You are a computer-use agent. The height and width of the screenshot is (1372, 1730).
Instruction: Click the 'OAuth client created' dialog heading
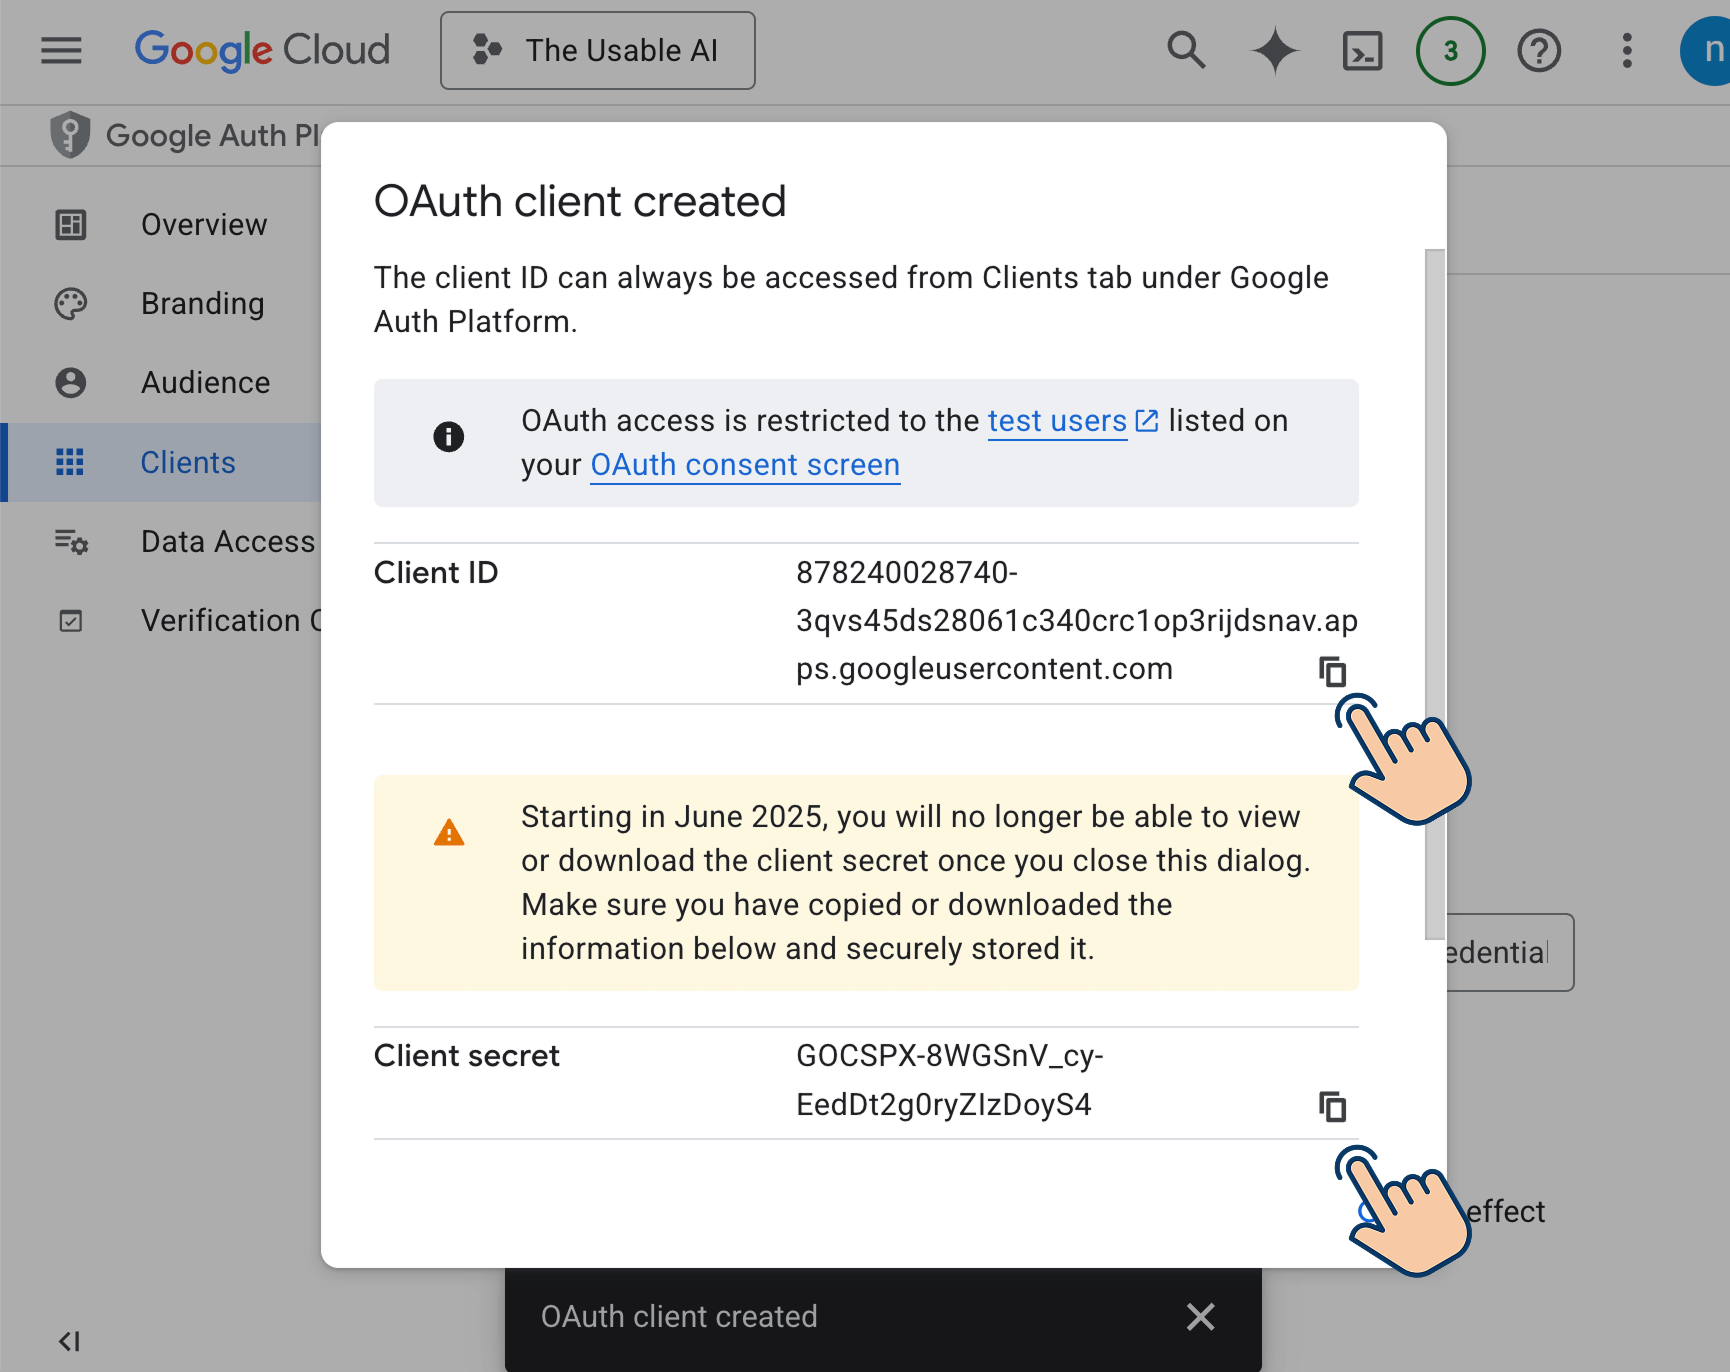[580, 201]
